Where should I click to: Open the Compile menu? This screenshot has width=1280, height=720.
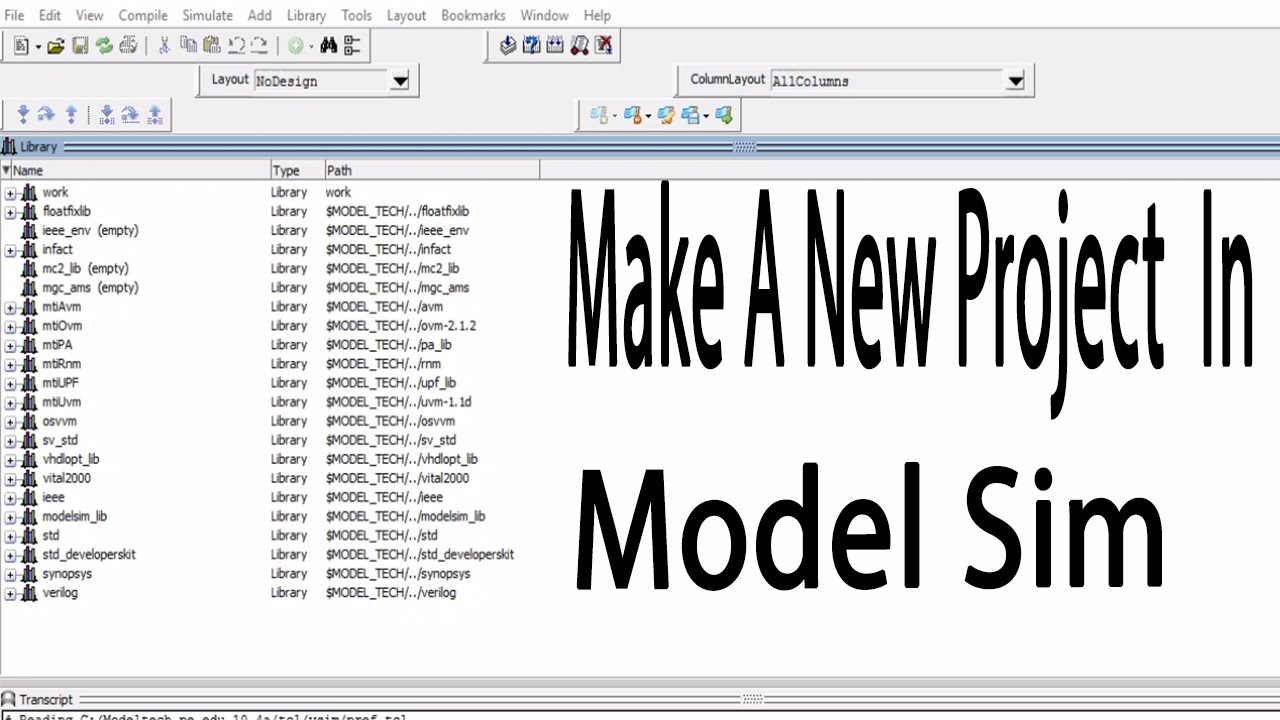143,15
